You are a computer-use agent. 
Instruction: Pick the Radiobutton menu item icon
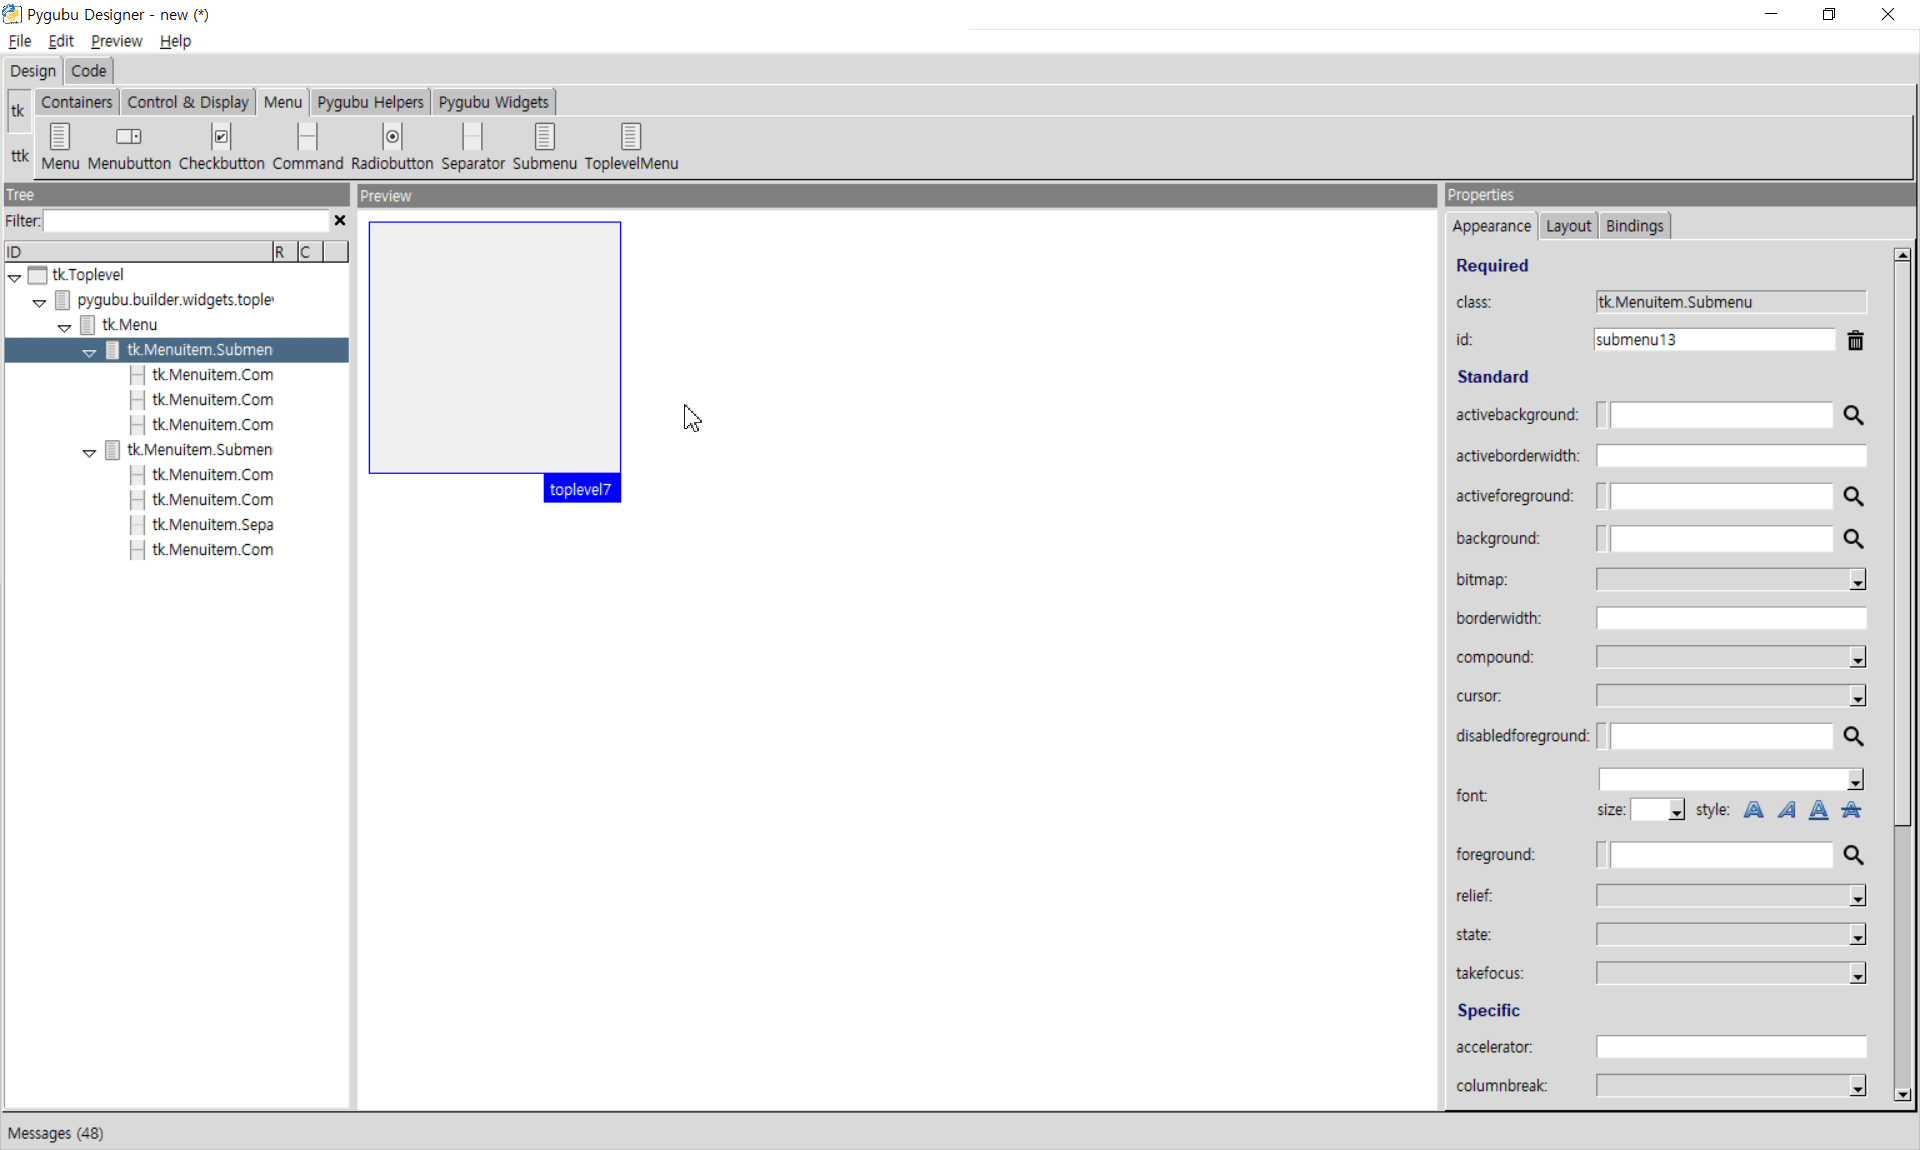(392, 137)
